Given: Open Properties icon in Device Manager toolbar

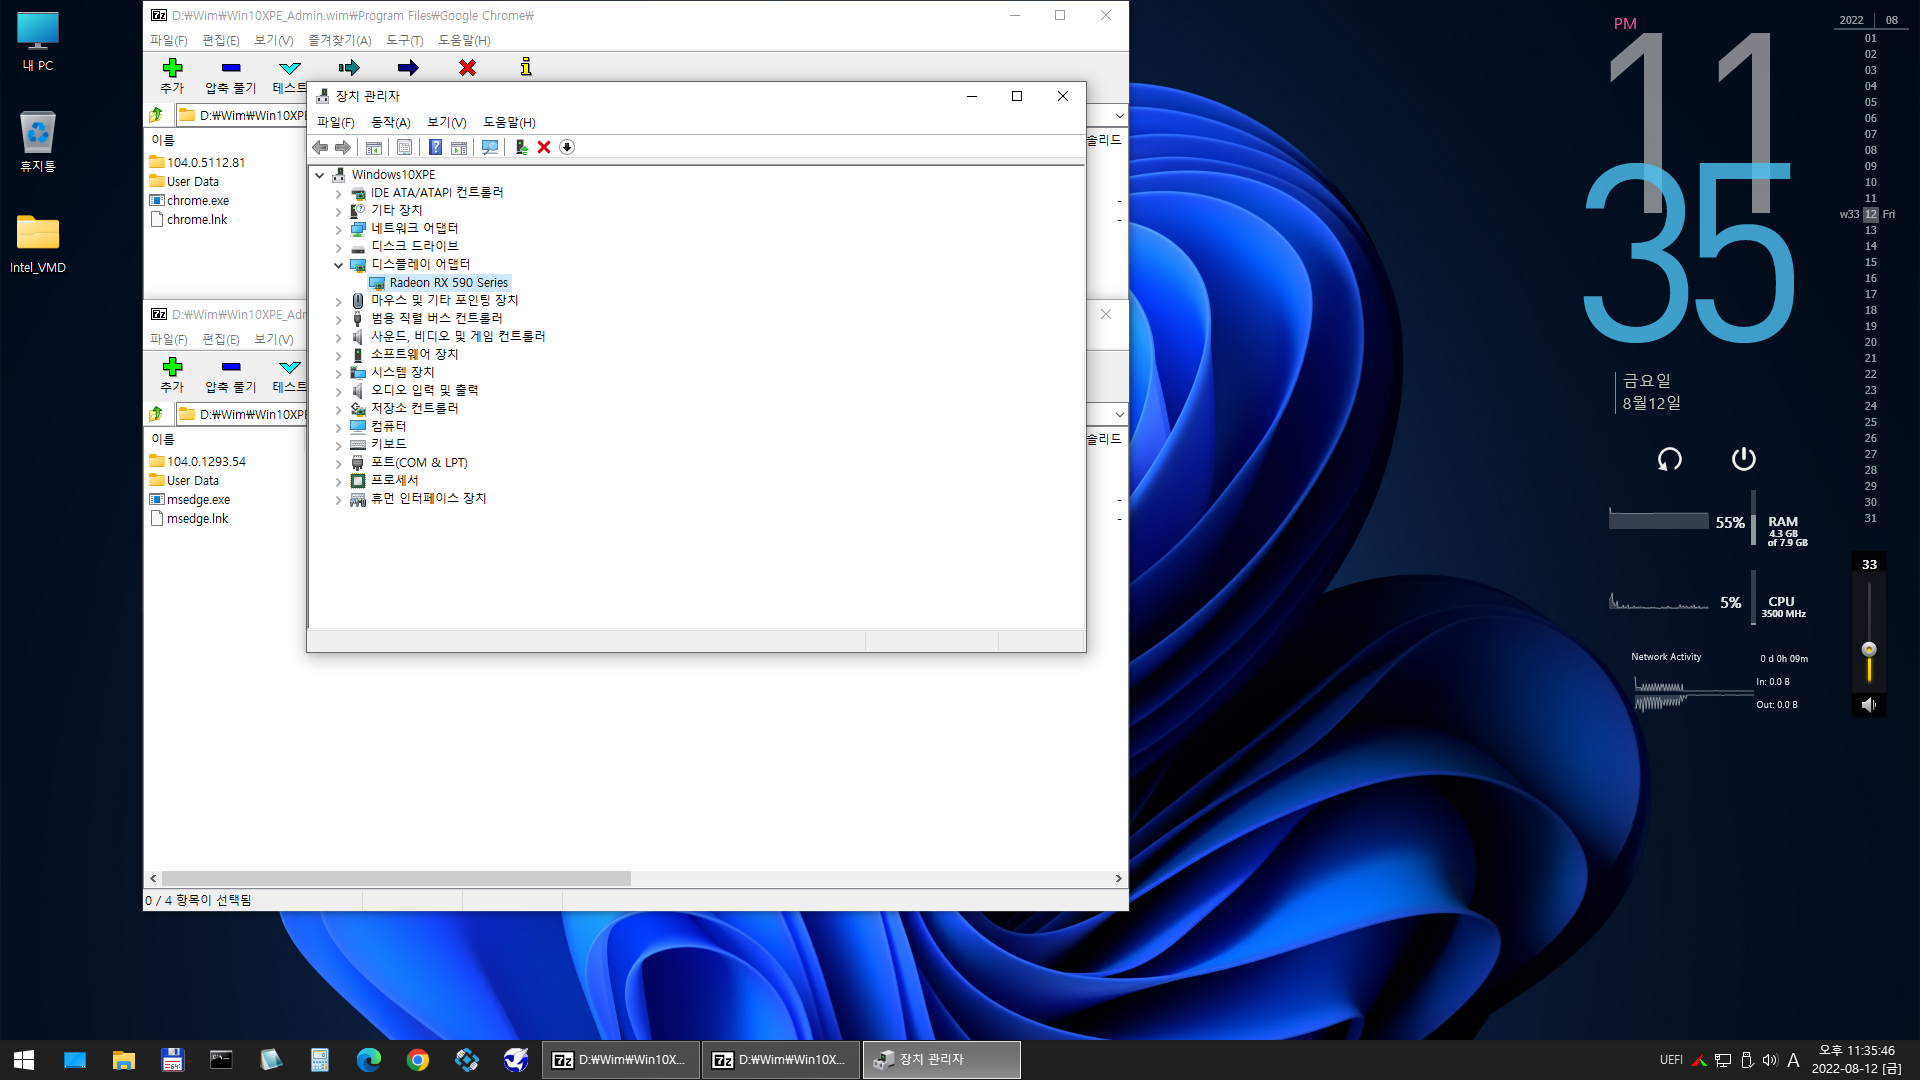Looking at the screenshot, I should tap(404, 147).
